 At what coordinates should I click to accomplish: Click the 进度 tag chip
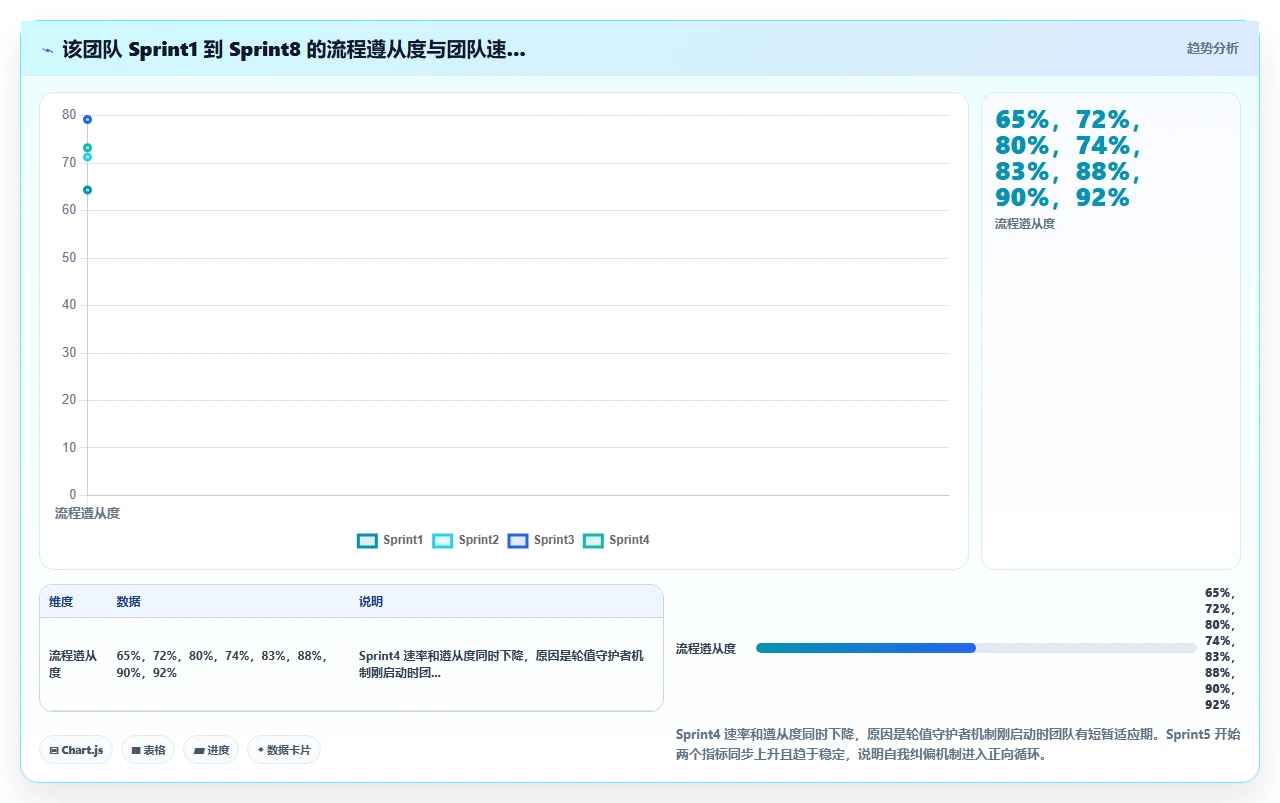[x=211, y=750]
